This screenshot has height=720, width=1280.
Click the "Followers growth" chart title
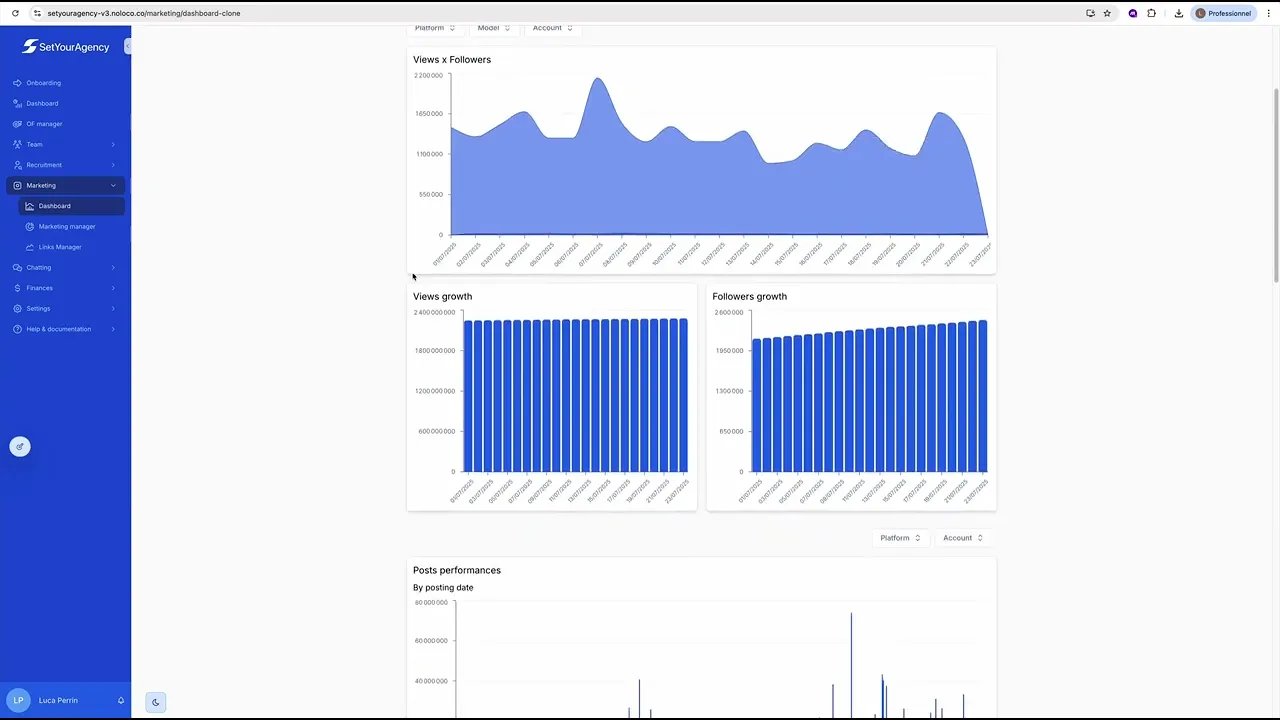pyautogui.click(x=749, y=297)
